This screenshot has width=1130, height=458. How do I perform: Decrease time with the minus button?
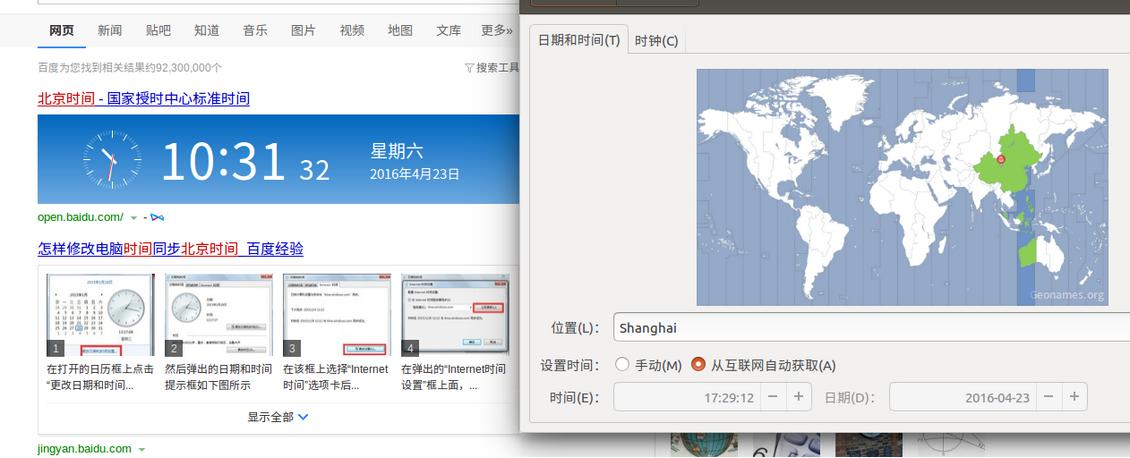point(773,397)
